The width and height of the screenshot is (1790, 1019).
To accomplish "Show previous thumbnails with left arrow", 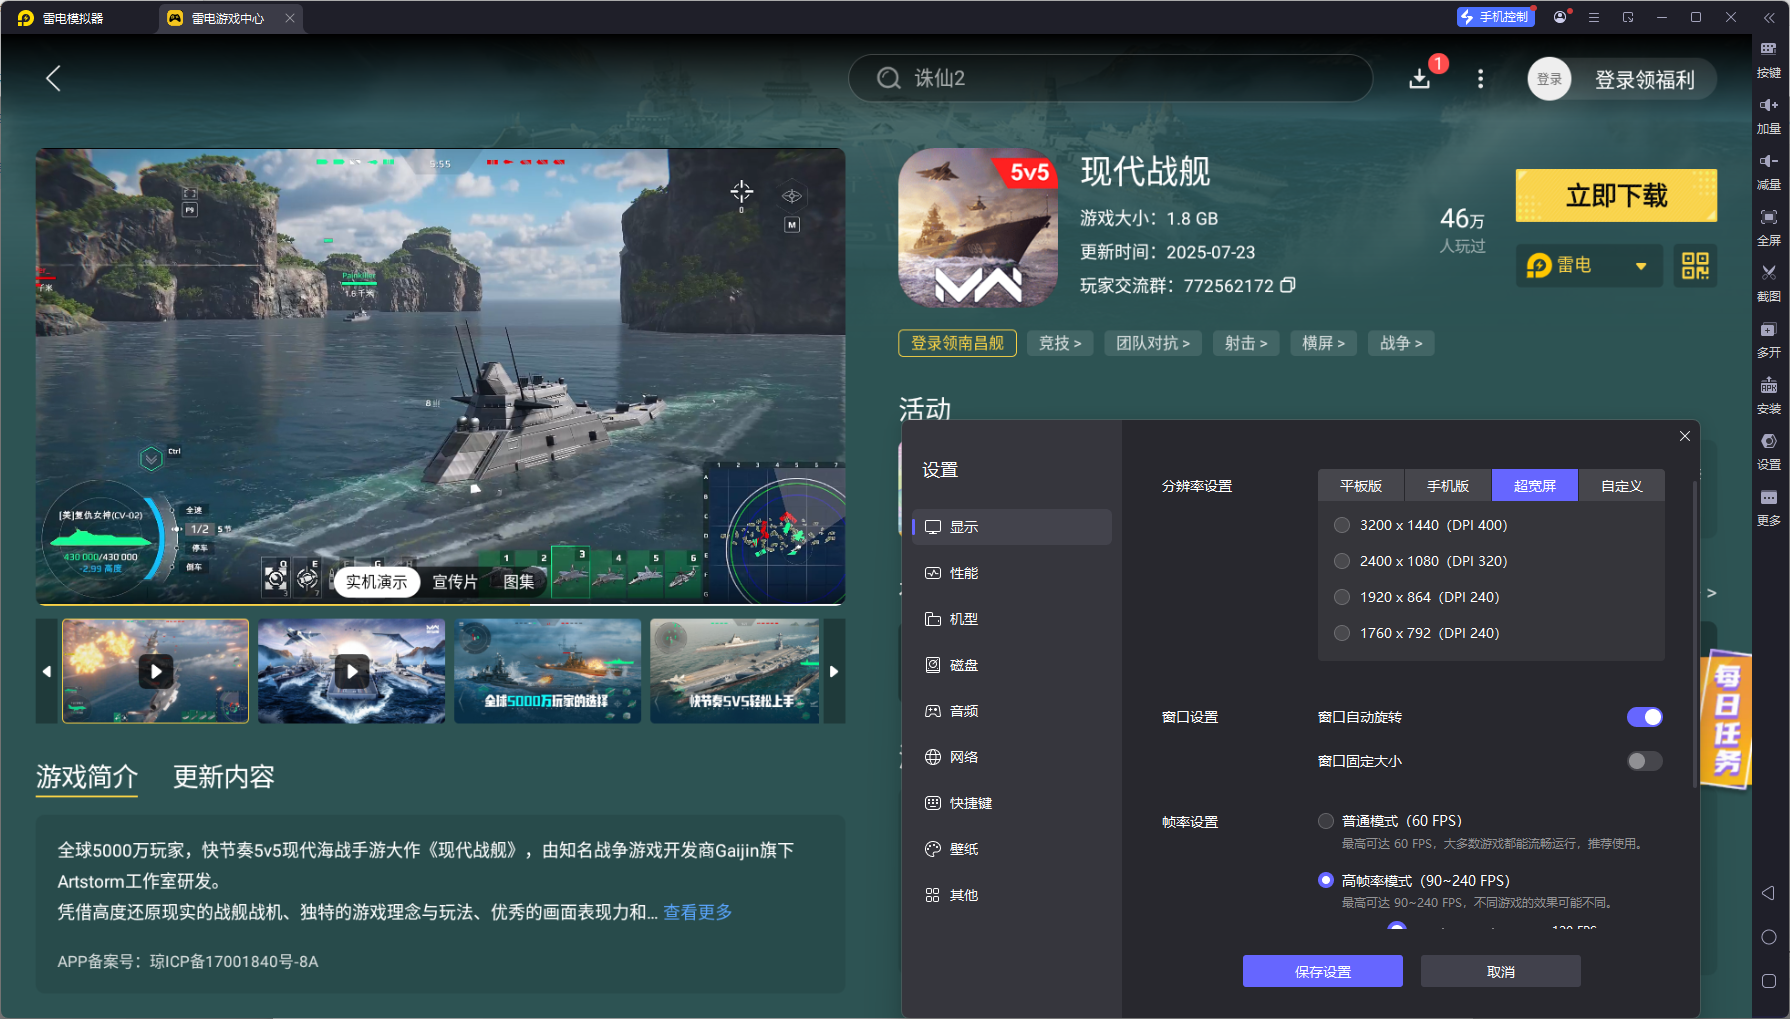I will (x=47, y=671).
